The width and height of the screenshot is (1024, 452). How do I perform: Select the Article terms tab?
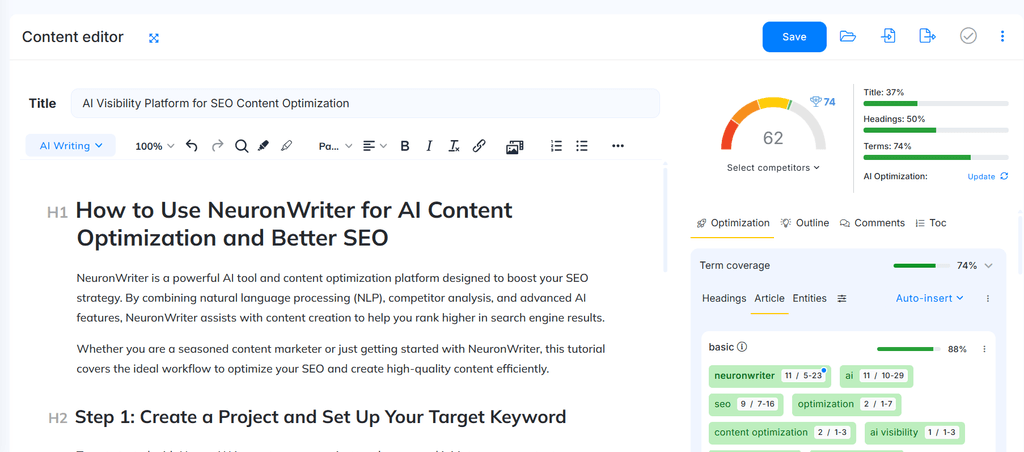point(769,299)
